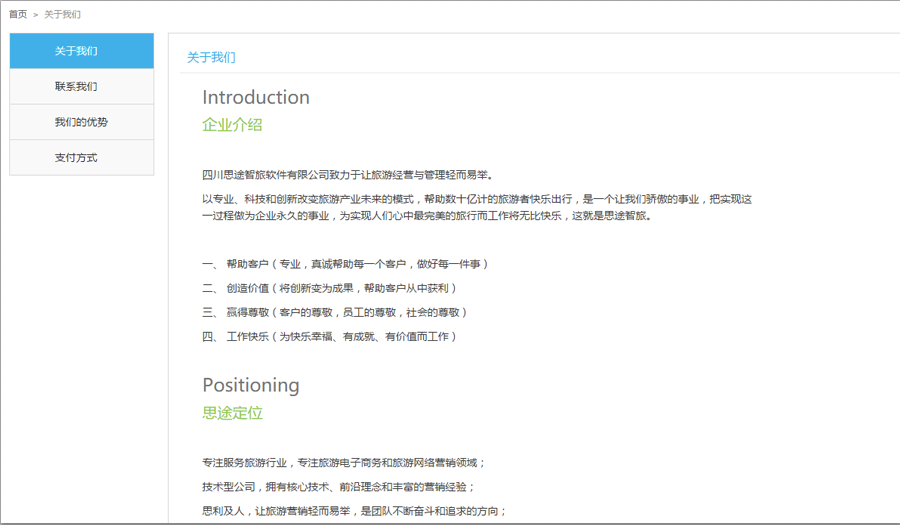Image resolution: width=900 pixels, height=525 pixels.
Task: Click the sentence starting 四川思途智旅软件有限公司
Action: pyautogui.click(x=347, y=175)
